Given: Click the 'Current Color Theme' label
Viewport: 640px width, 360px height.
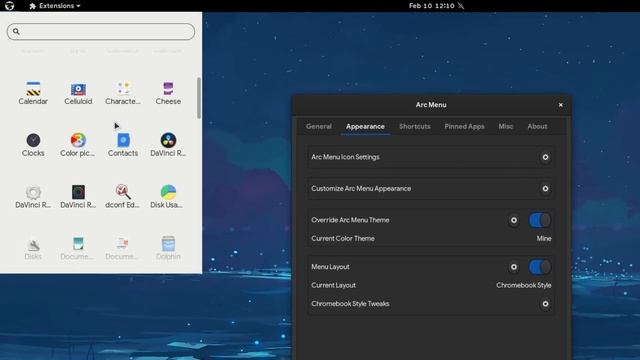Looking at the screenshot, I should click(x=342, y=239).
